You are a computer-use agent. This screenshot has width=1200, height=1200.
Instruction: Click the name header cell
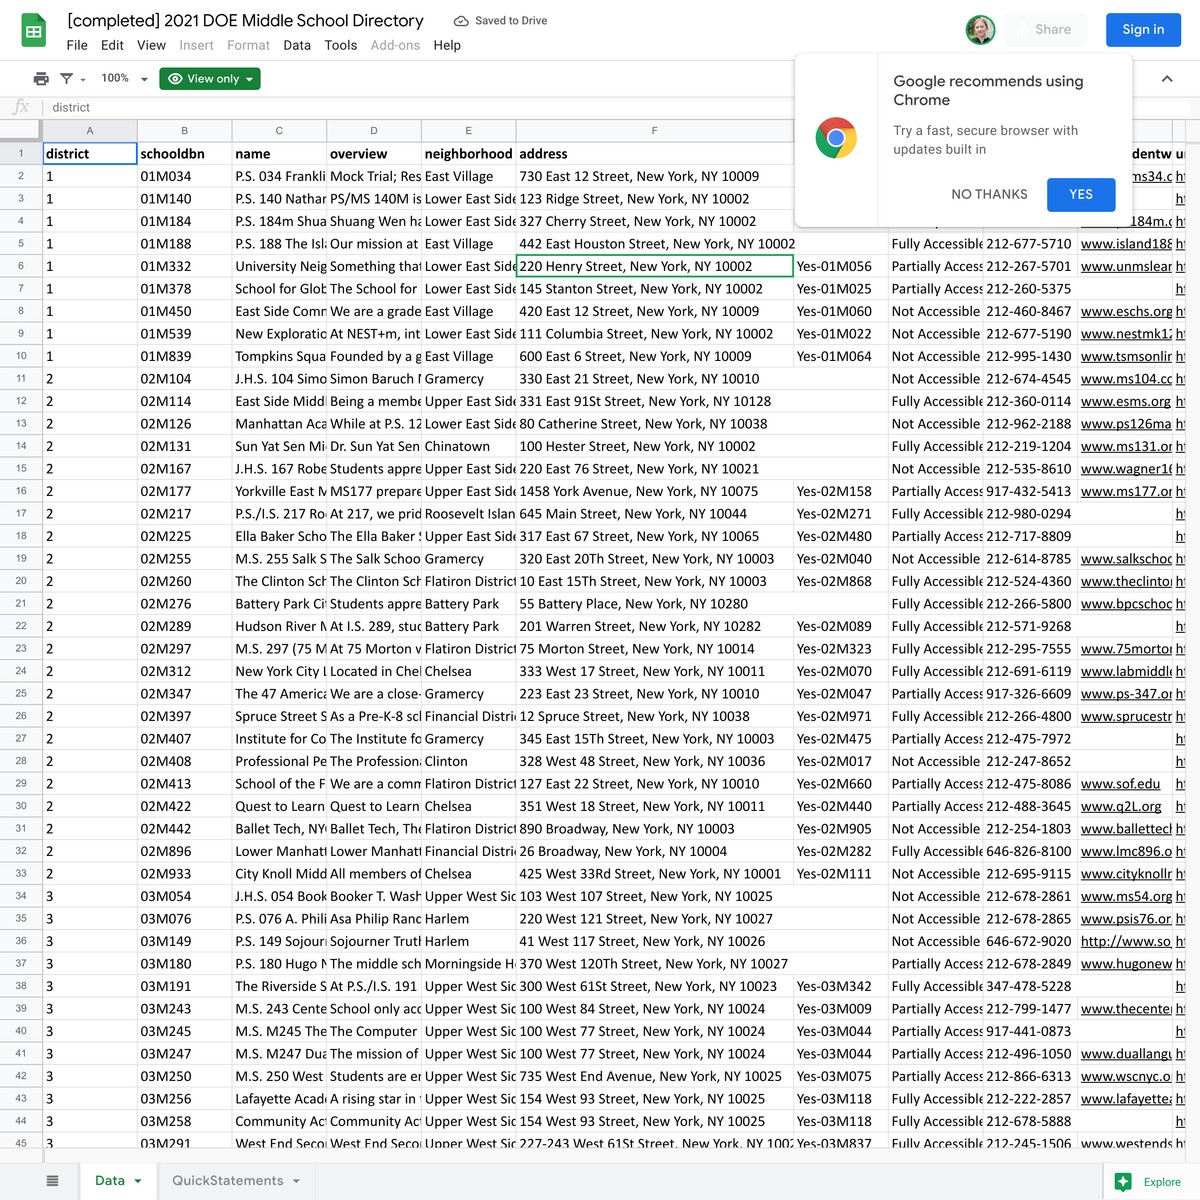pyautogui.click(x=279, y=154)
